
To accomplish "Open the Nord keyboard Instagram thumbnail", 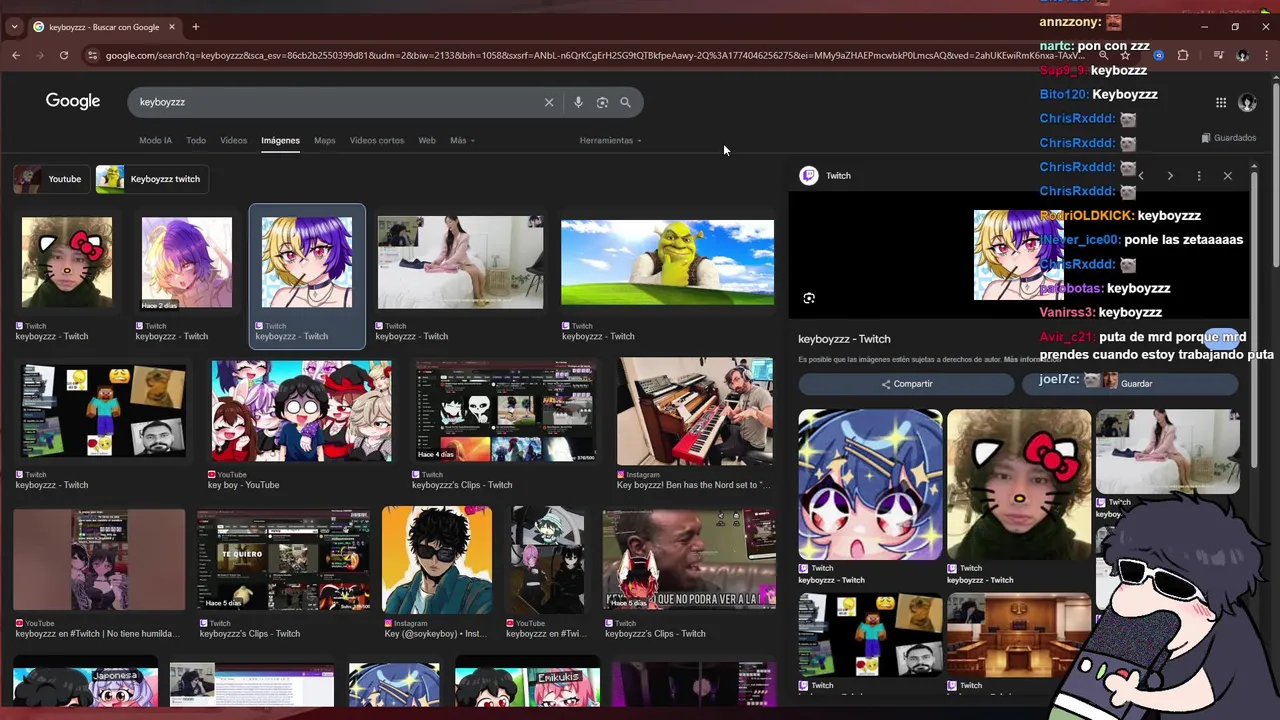I will pos(695,411).
